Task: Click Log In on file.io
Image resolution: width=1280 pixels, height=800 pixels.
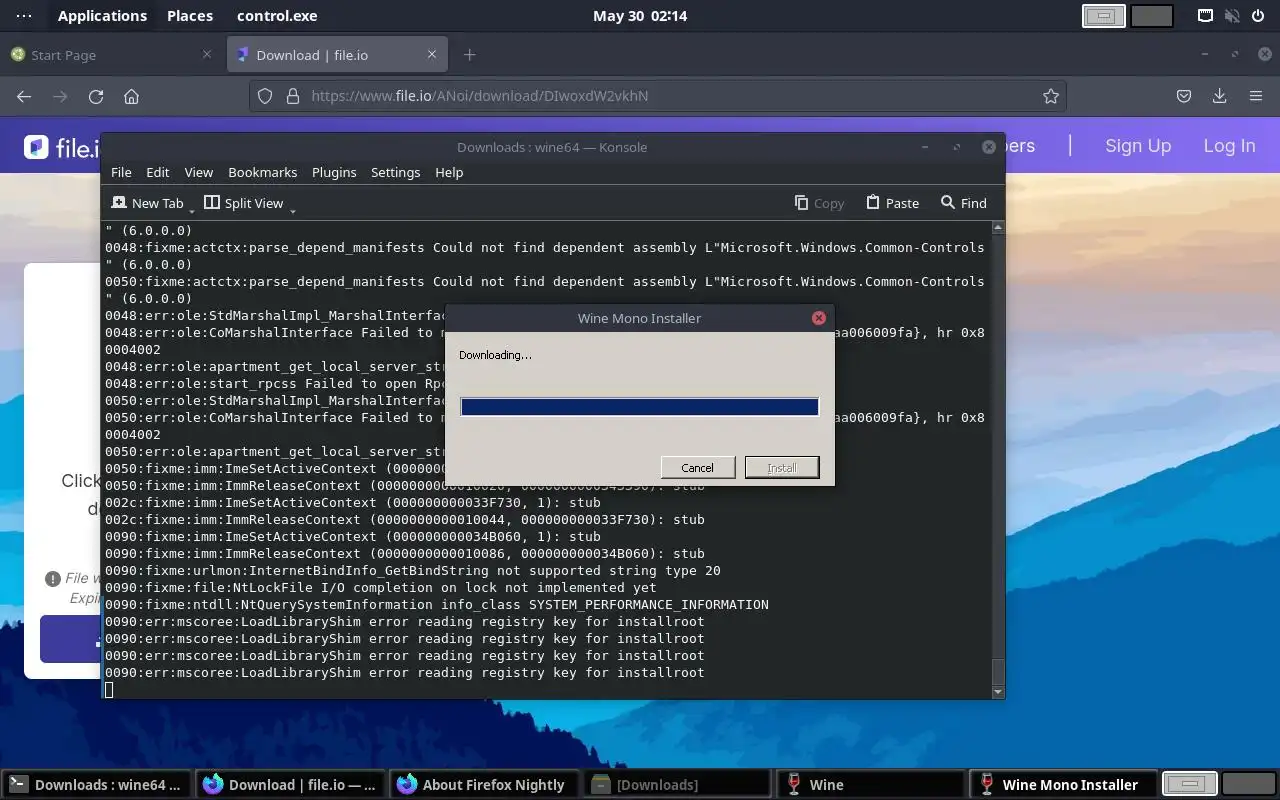Action: (1229, 146)
